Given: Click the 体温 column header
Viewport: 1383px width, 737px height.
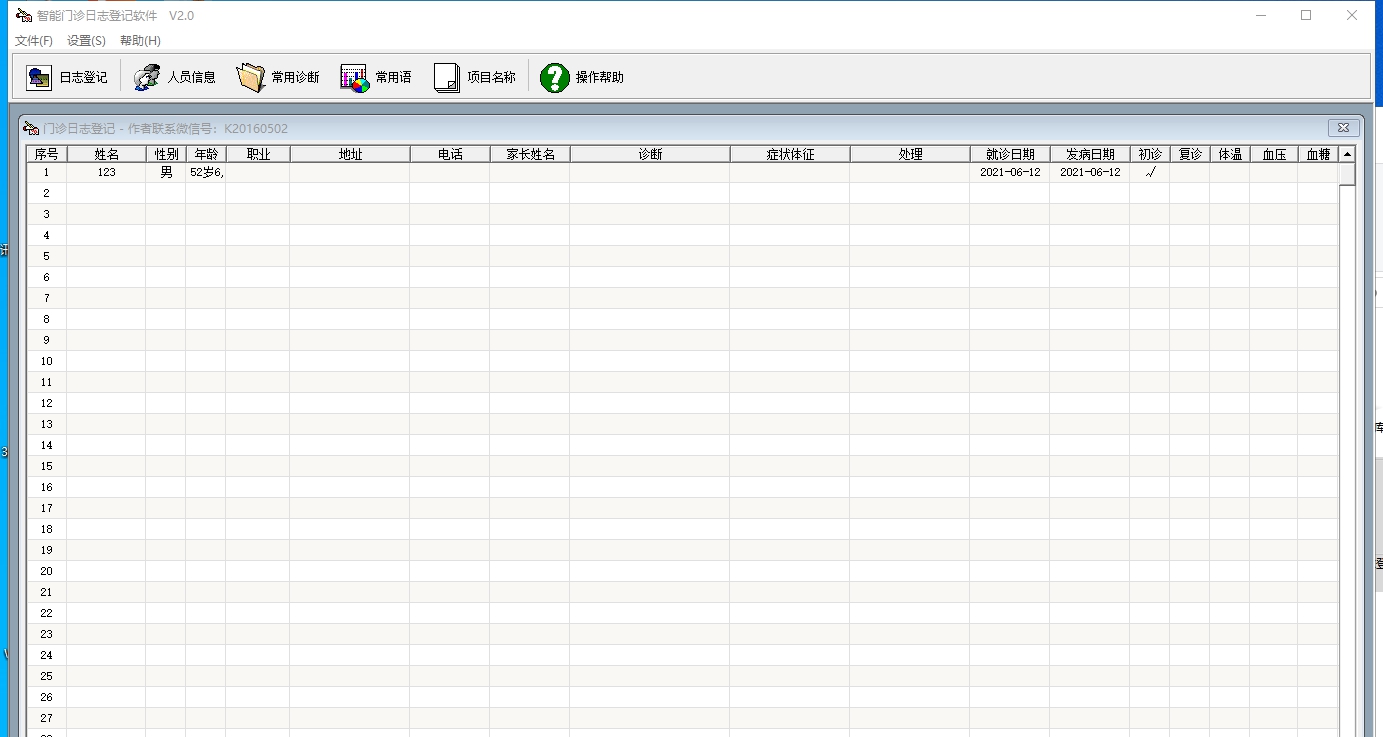Looking at the screenshot, I should pyautogui.click(x=1230, y=154).
